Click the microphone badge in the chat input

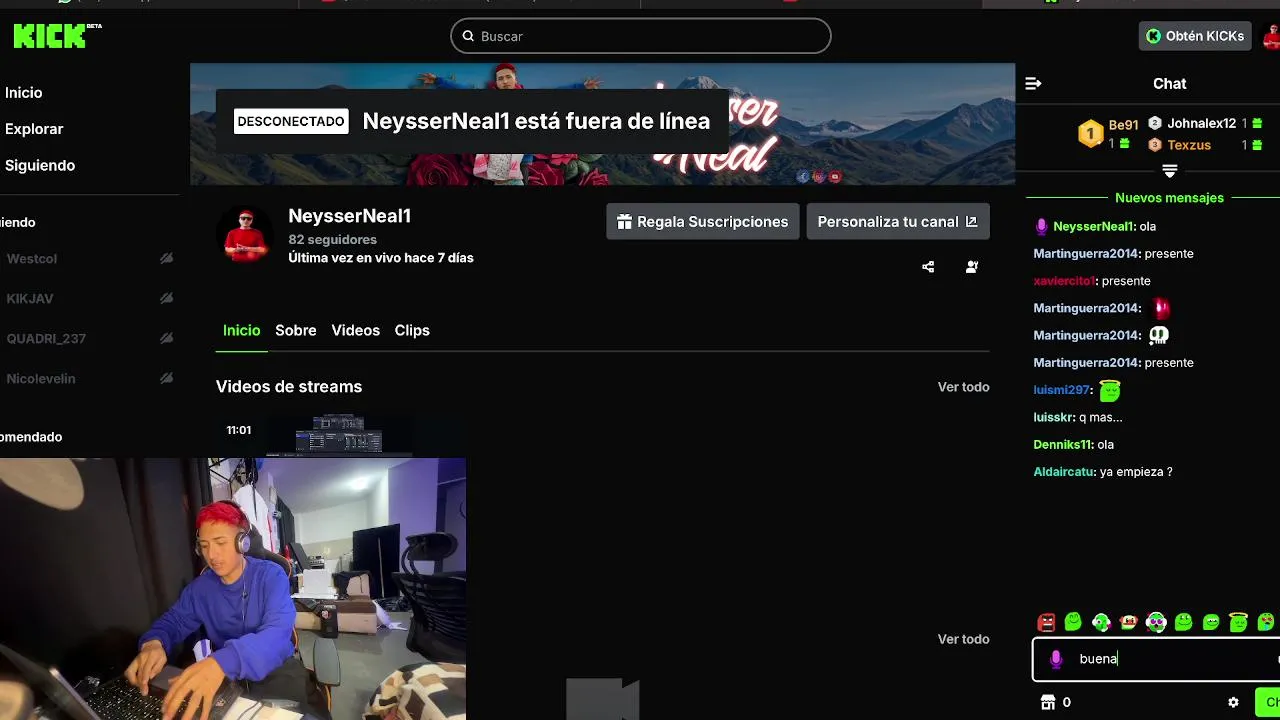(x=1056, y=659)
